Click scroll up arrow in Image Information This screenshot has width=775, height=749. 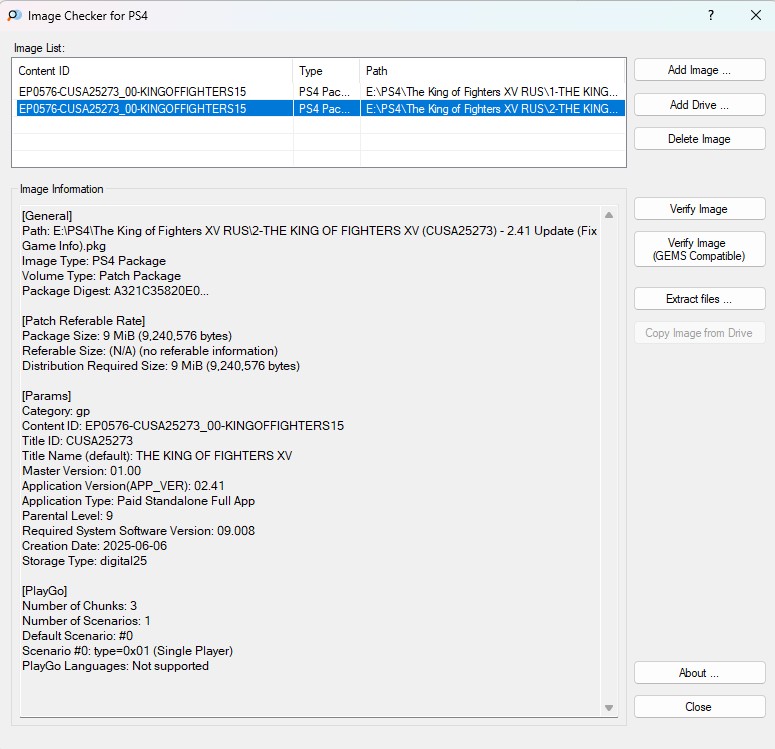coord(609,215)
